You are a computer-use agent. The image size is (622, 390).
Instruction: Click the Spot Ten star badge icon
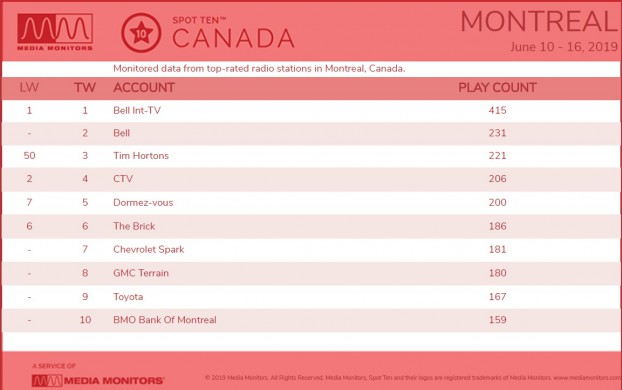[x=141, y=33]
